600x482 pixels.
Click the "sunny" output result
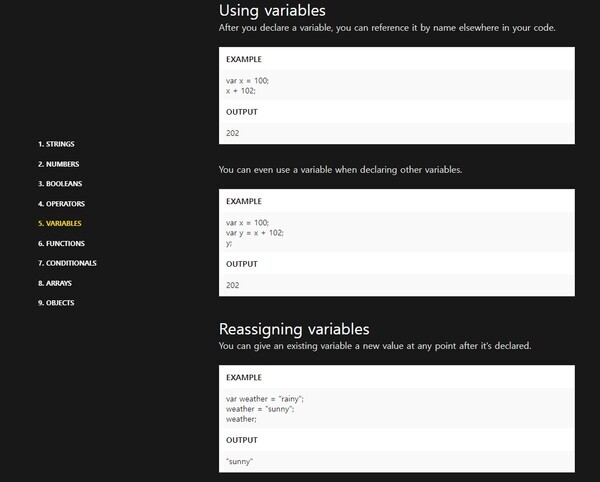tap(240, 461)
